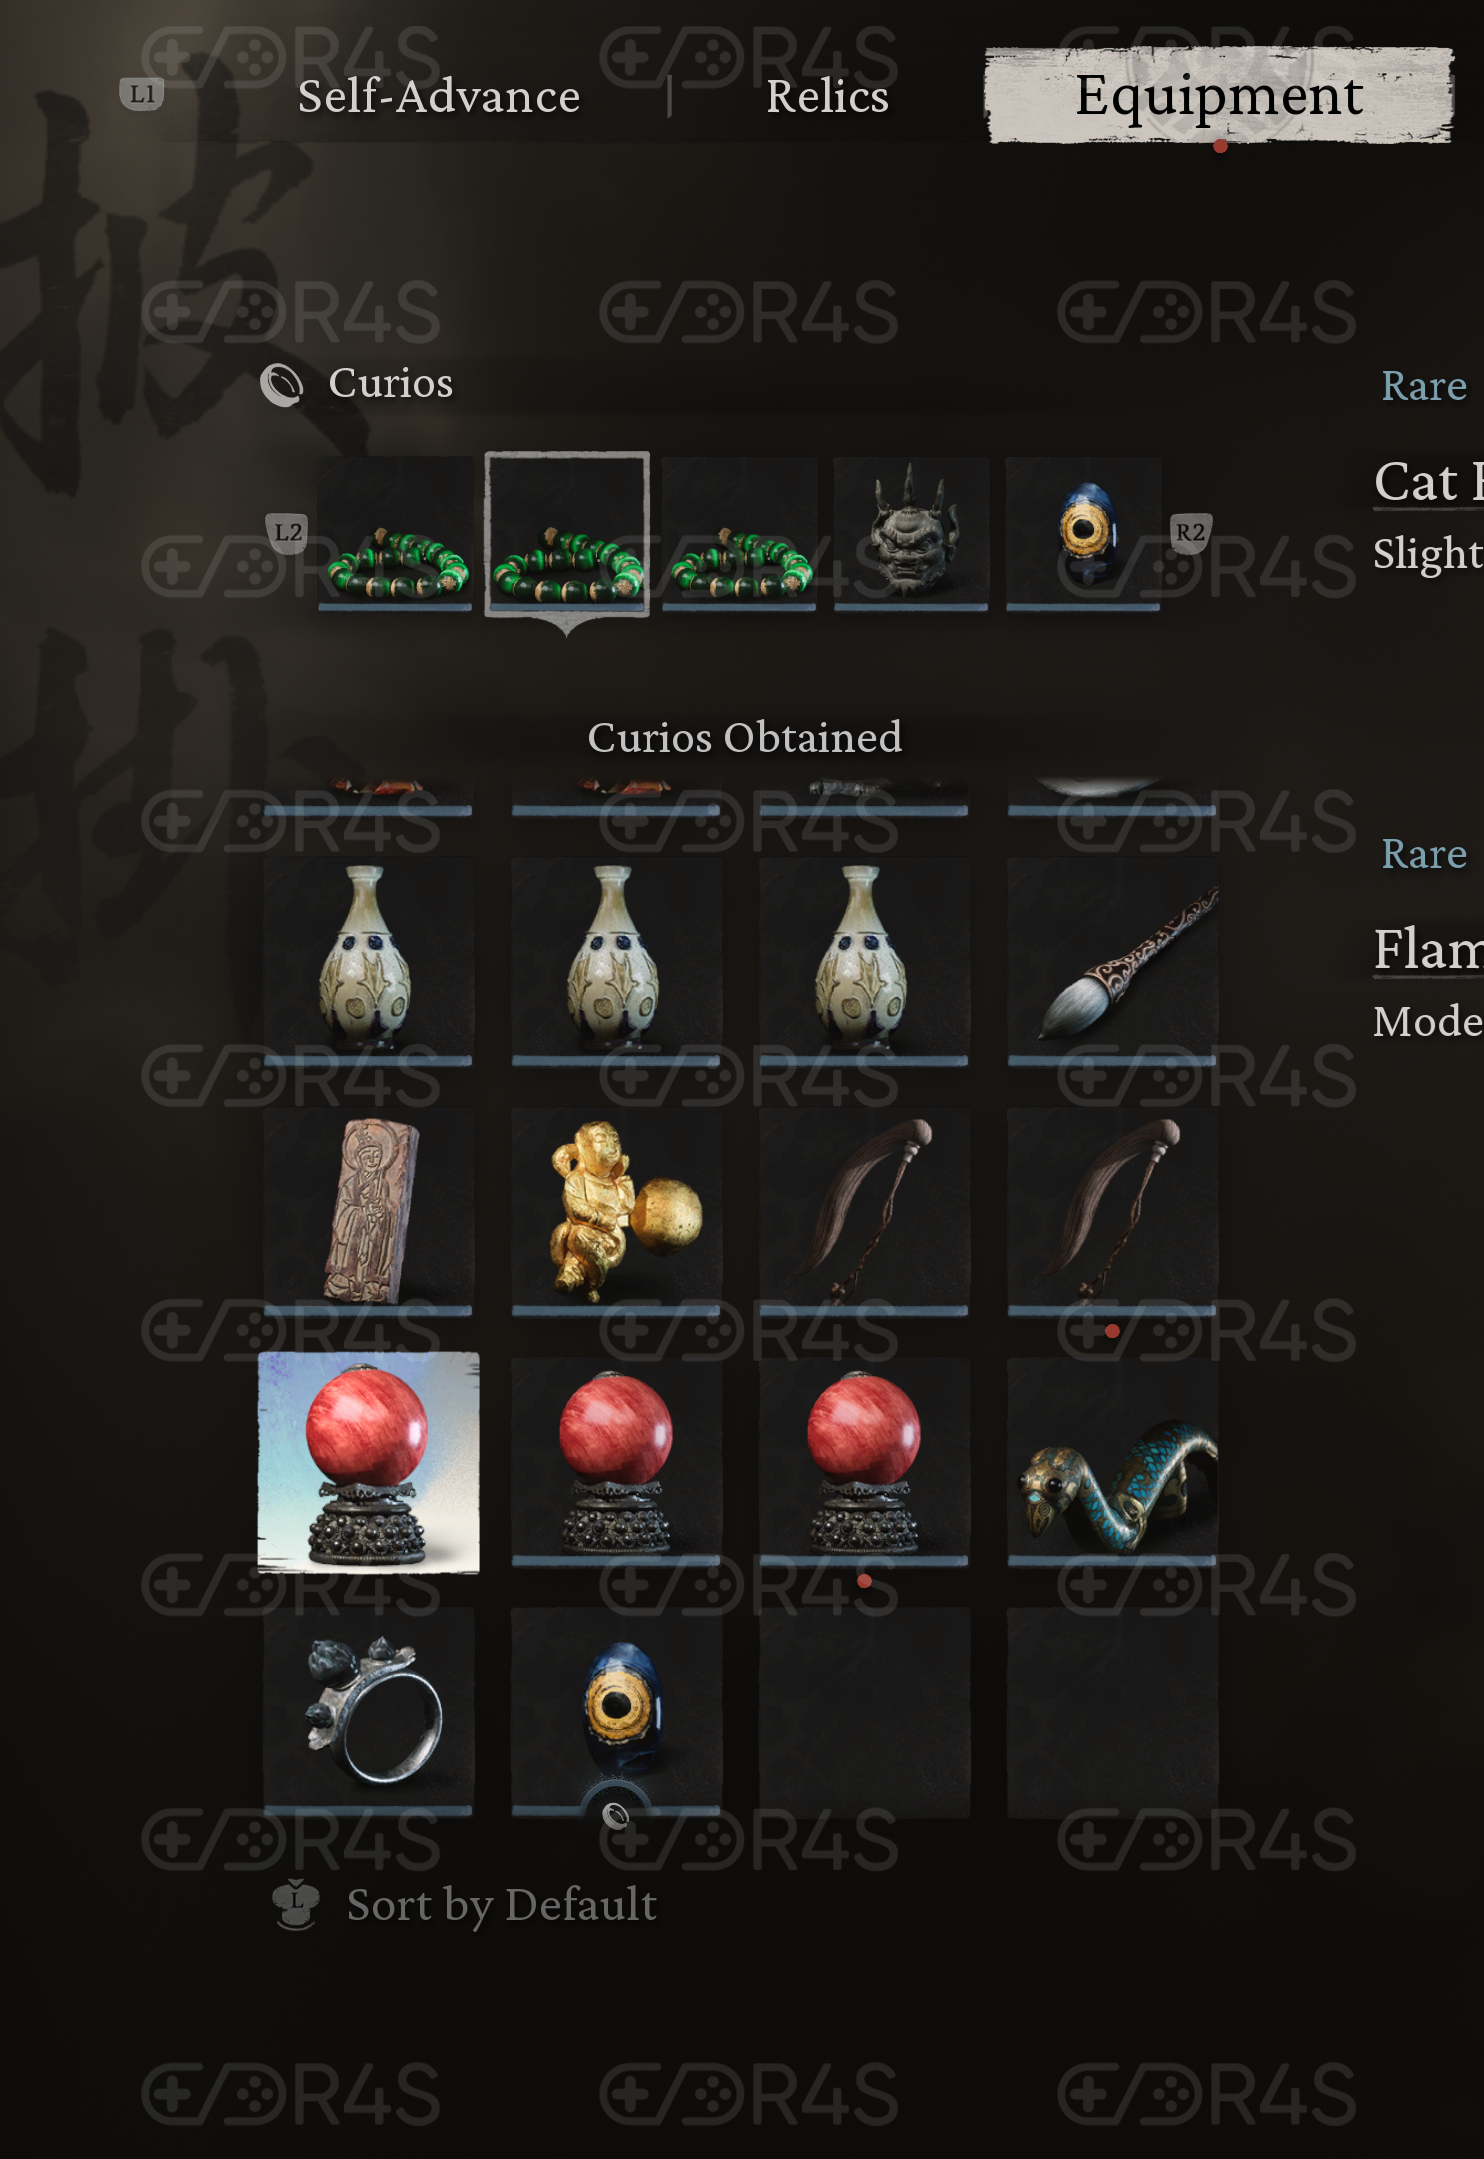
Task: Switch to the Relics tab
Action: 827,96
